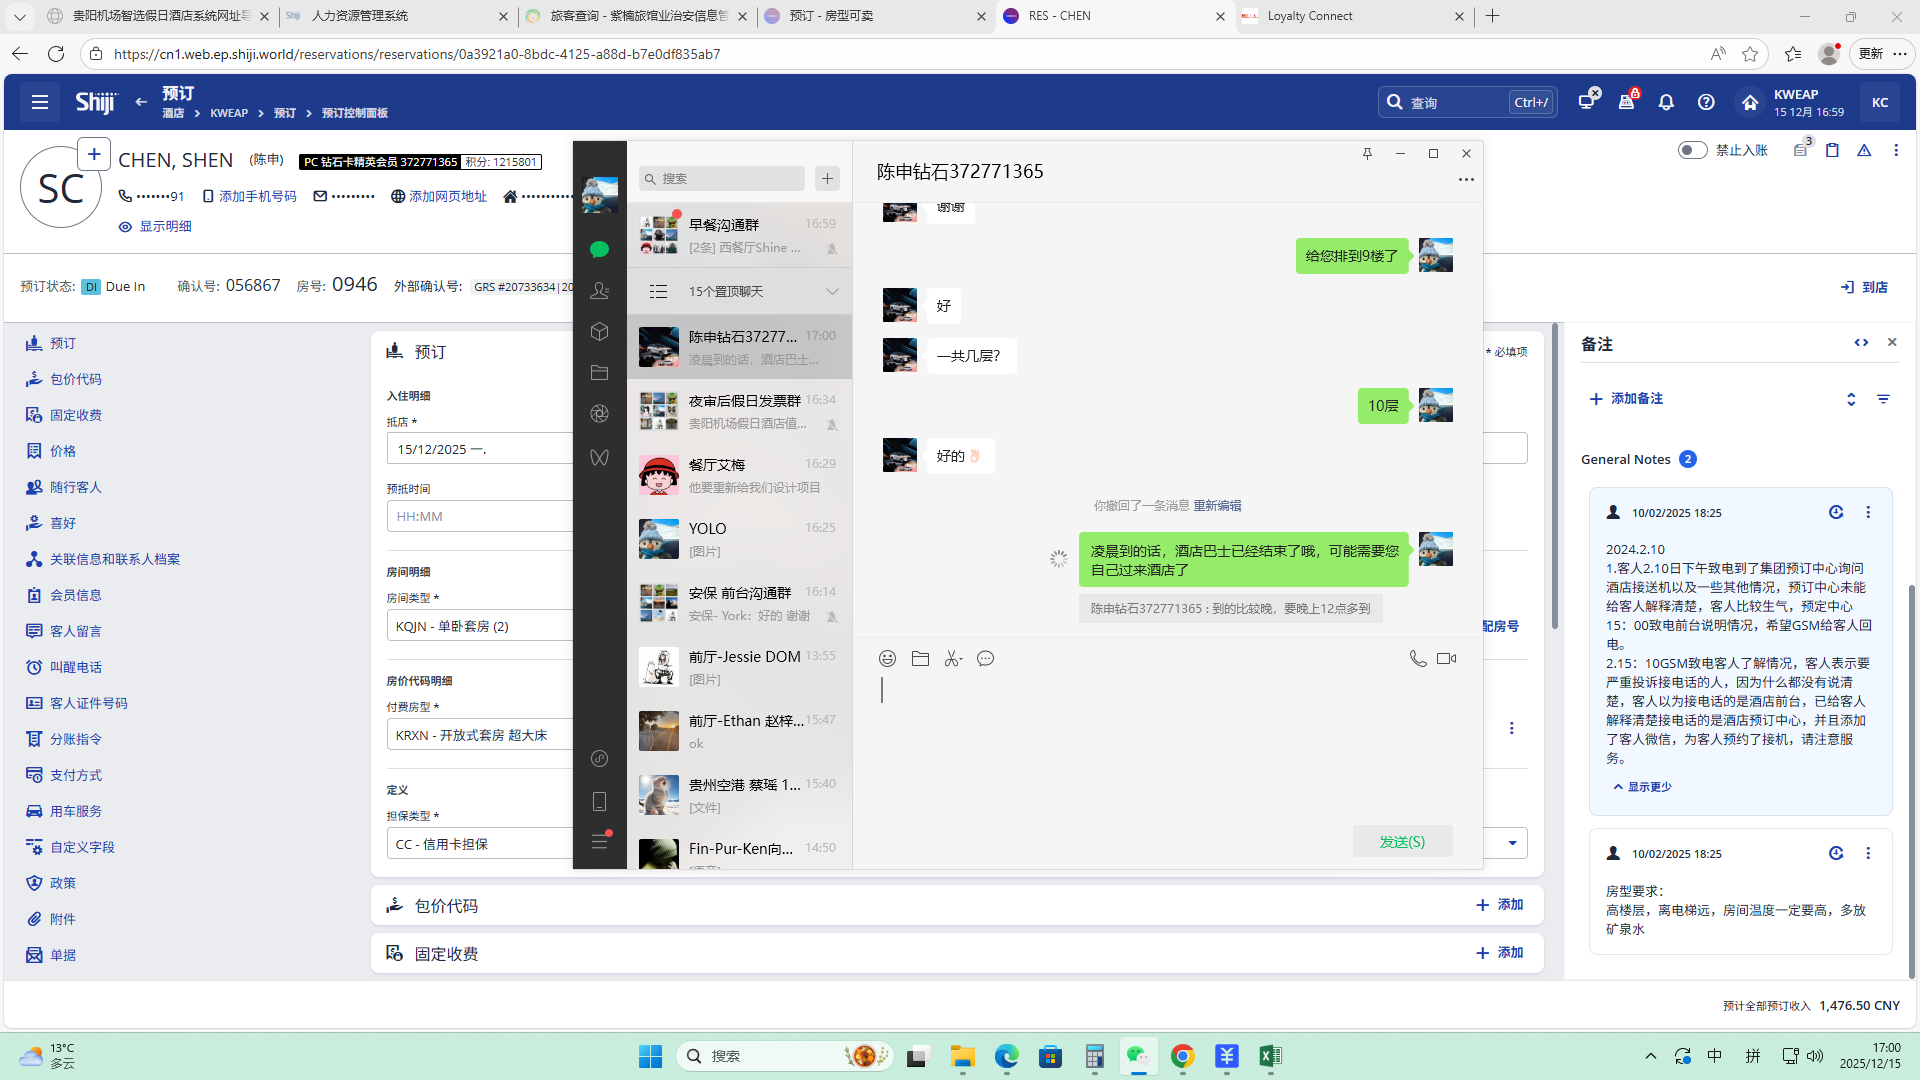Pin the WeChat window on top
The height and width of the screenshot is (1080, 1920).
pos(1367,153)
